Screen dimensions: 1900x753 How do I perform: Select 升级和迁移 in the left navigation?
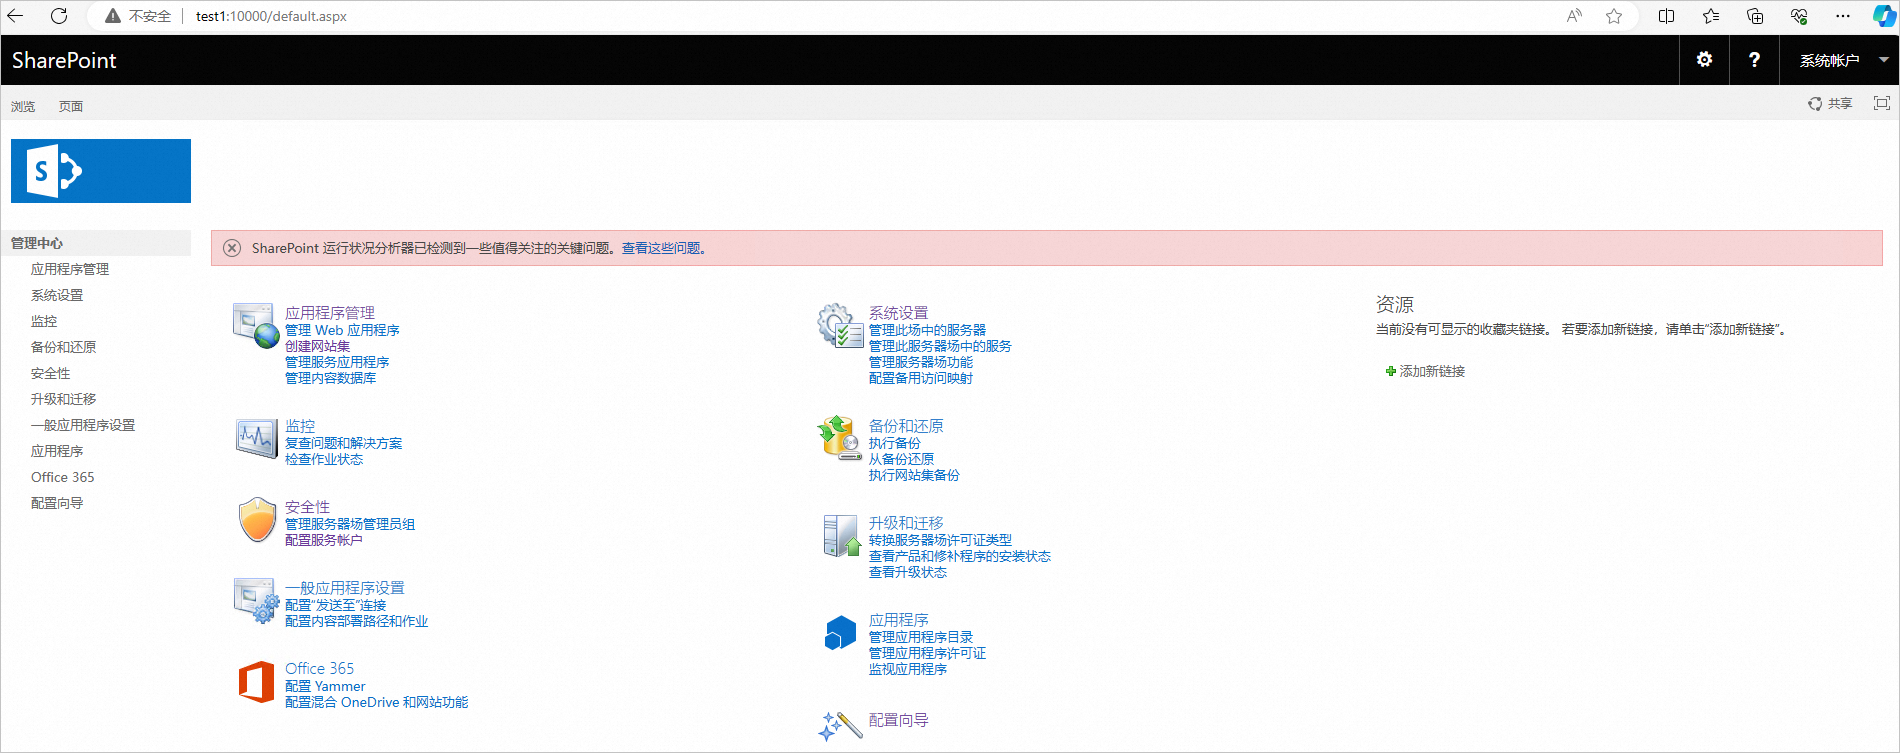pyautogui.click(x=63, y=399)
